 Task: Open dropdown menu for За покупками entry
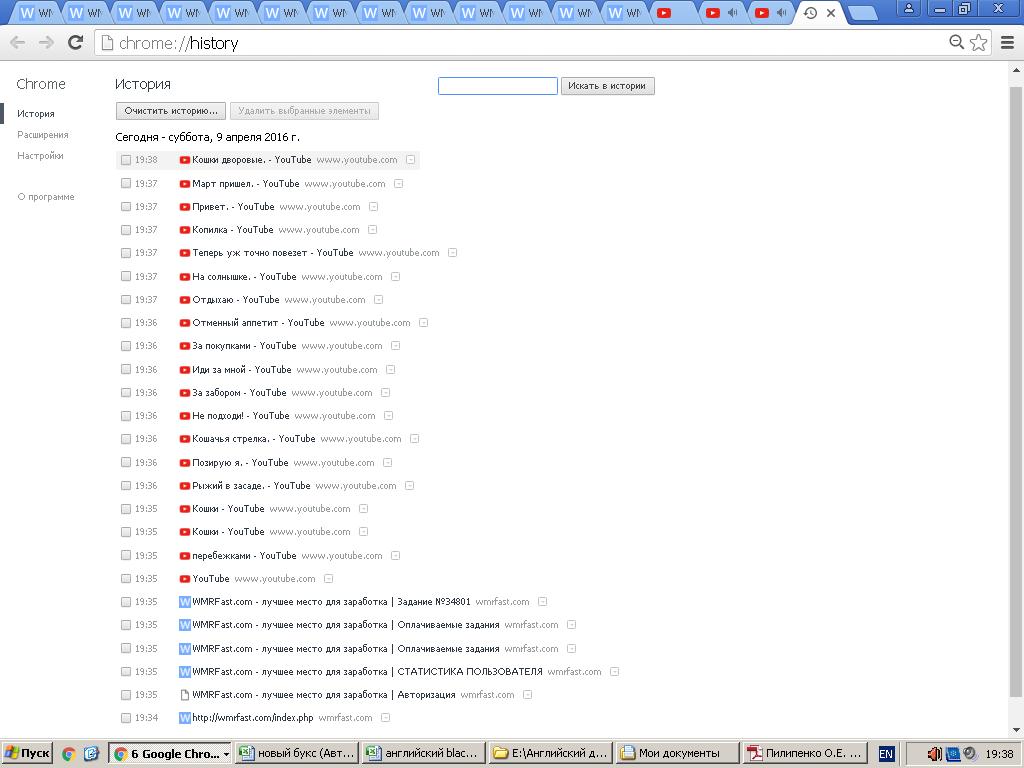pos(395,346)
